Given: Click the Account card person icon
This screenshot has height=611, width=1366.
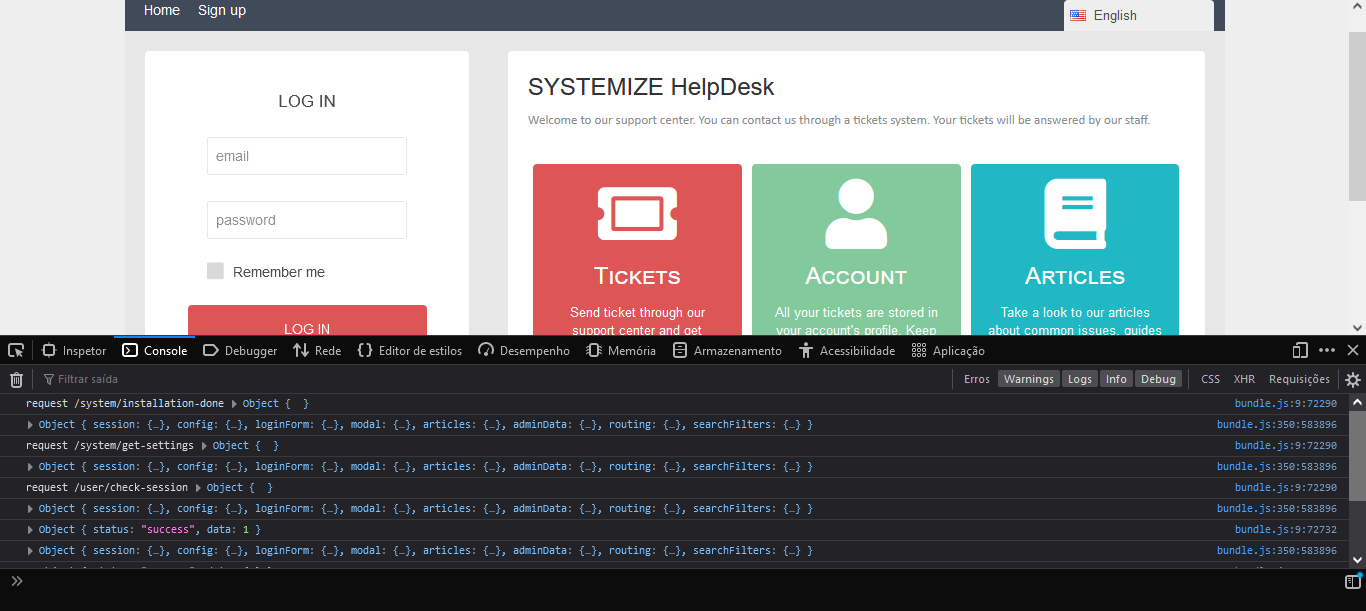Looking at the screenshot, I should [856, 213].
